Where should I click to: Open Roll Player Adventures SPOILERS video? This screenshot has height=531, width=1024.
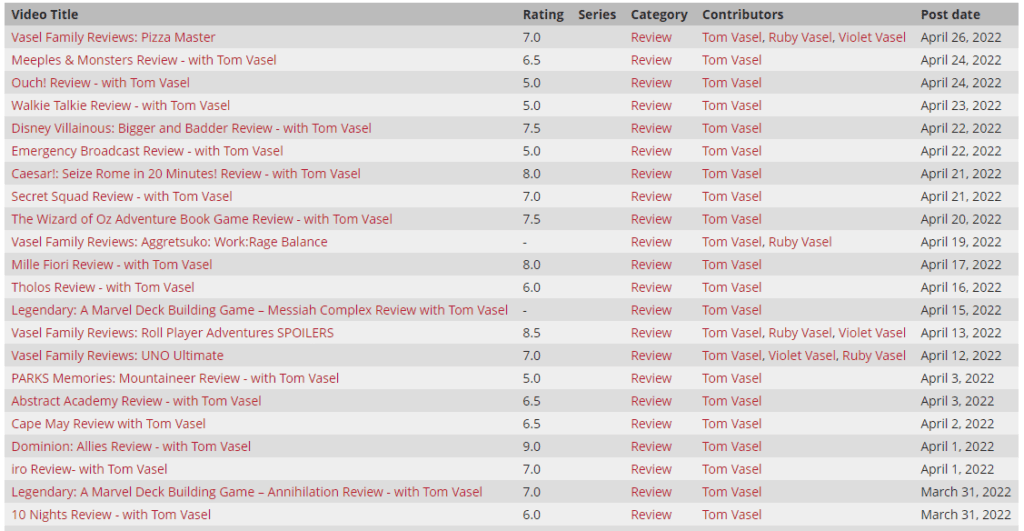[172, 333]
